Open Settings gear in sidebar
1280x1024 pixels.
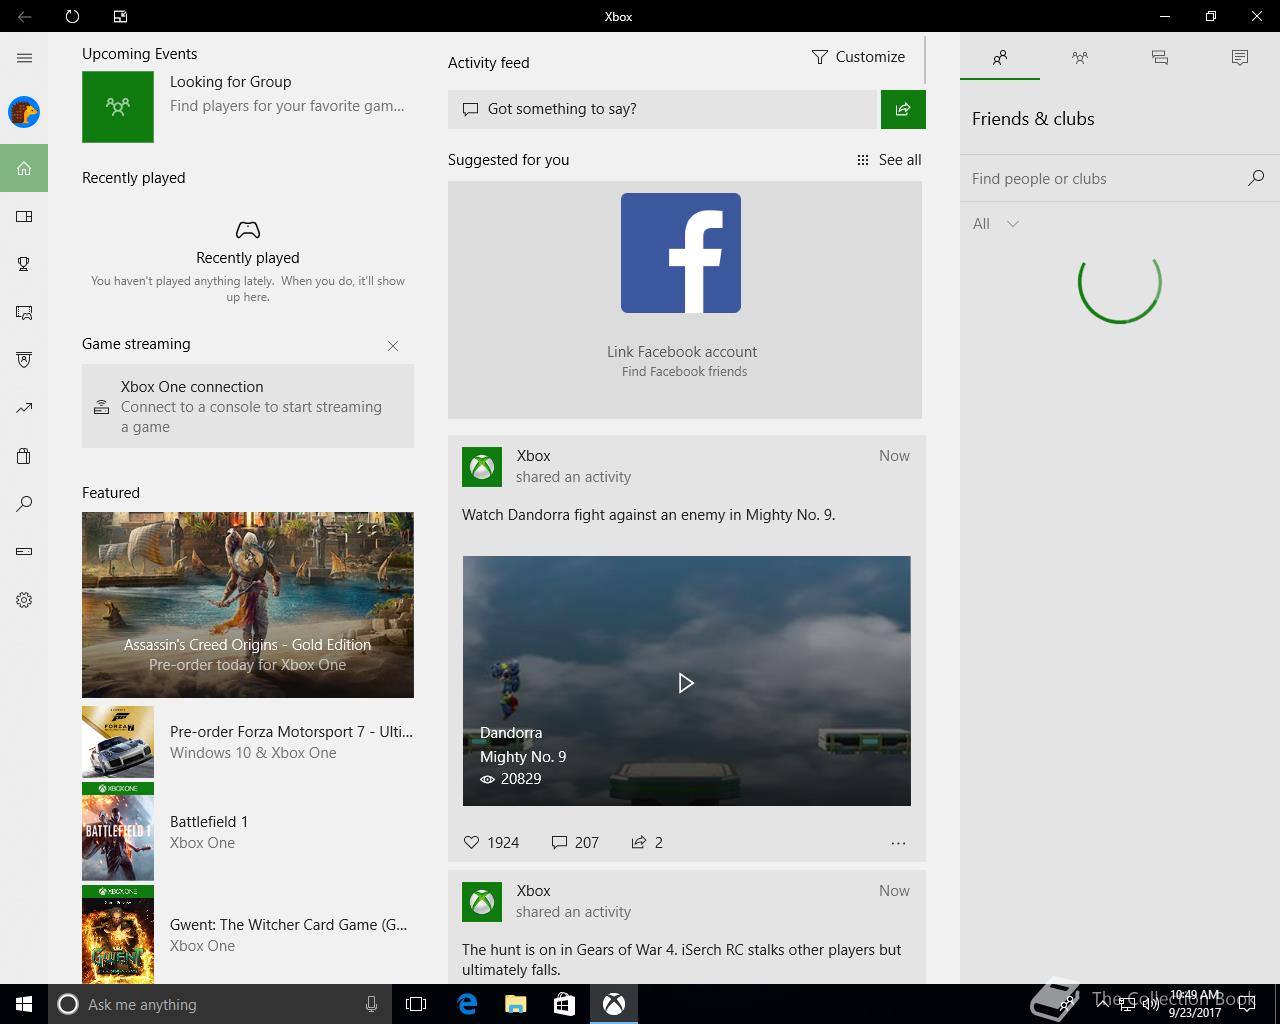click(24, 600)
